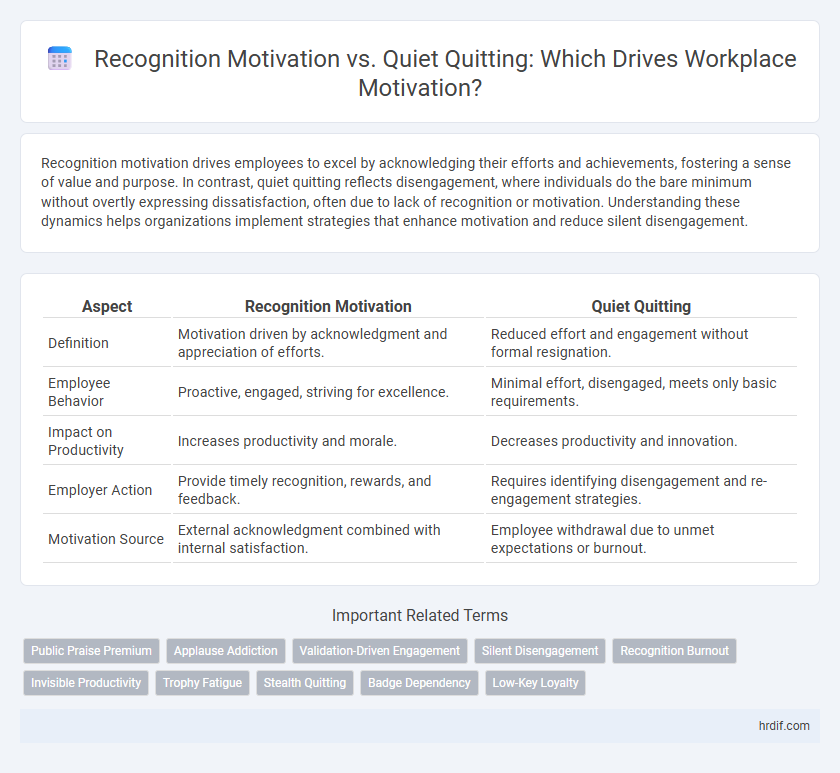Select the Quiet Quitting column header

click(x=641, y=306)
